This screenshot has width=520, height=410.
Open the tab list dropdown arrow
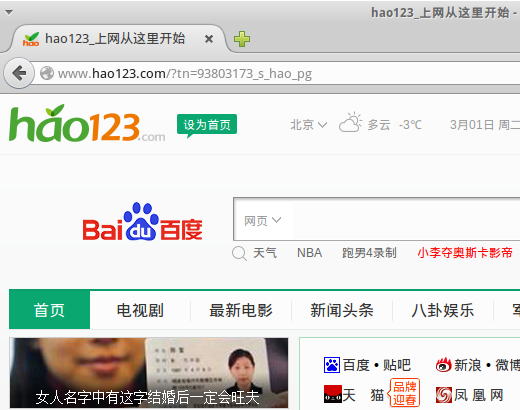tap(9, 13)
